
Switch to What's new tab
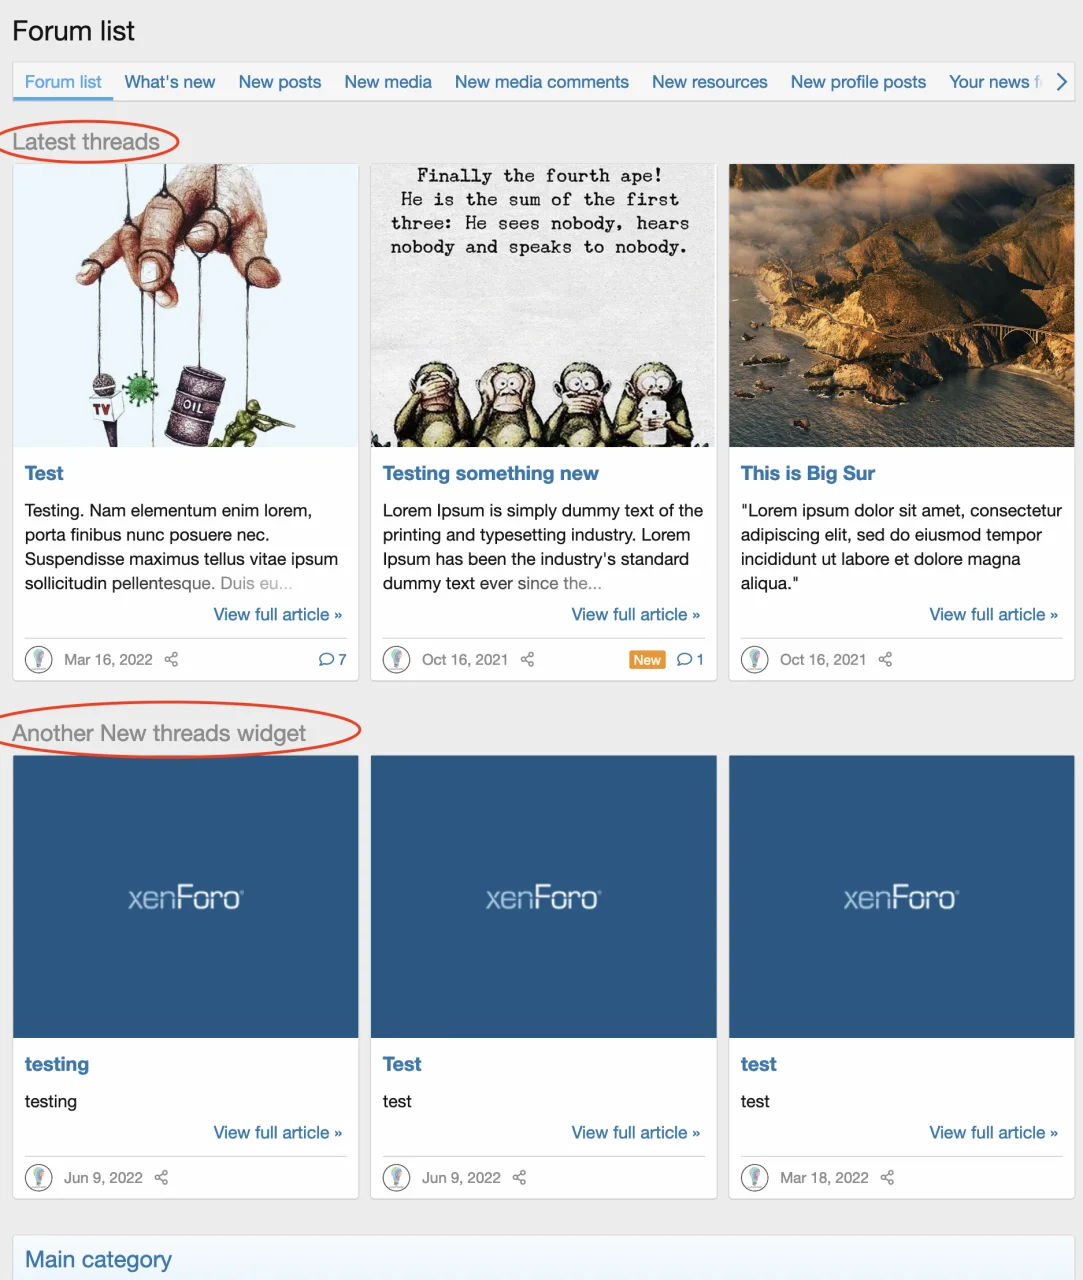(170, 82)
